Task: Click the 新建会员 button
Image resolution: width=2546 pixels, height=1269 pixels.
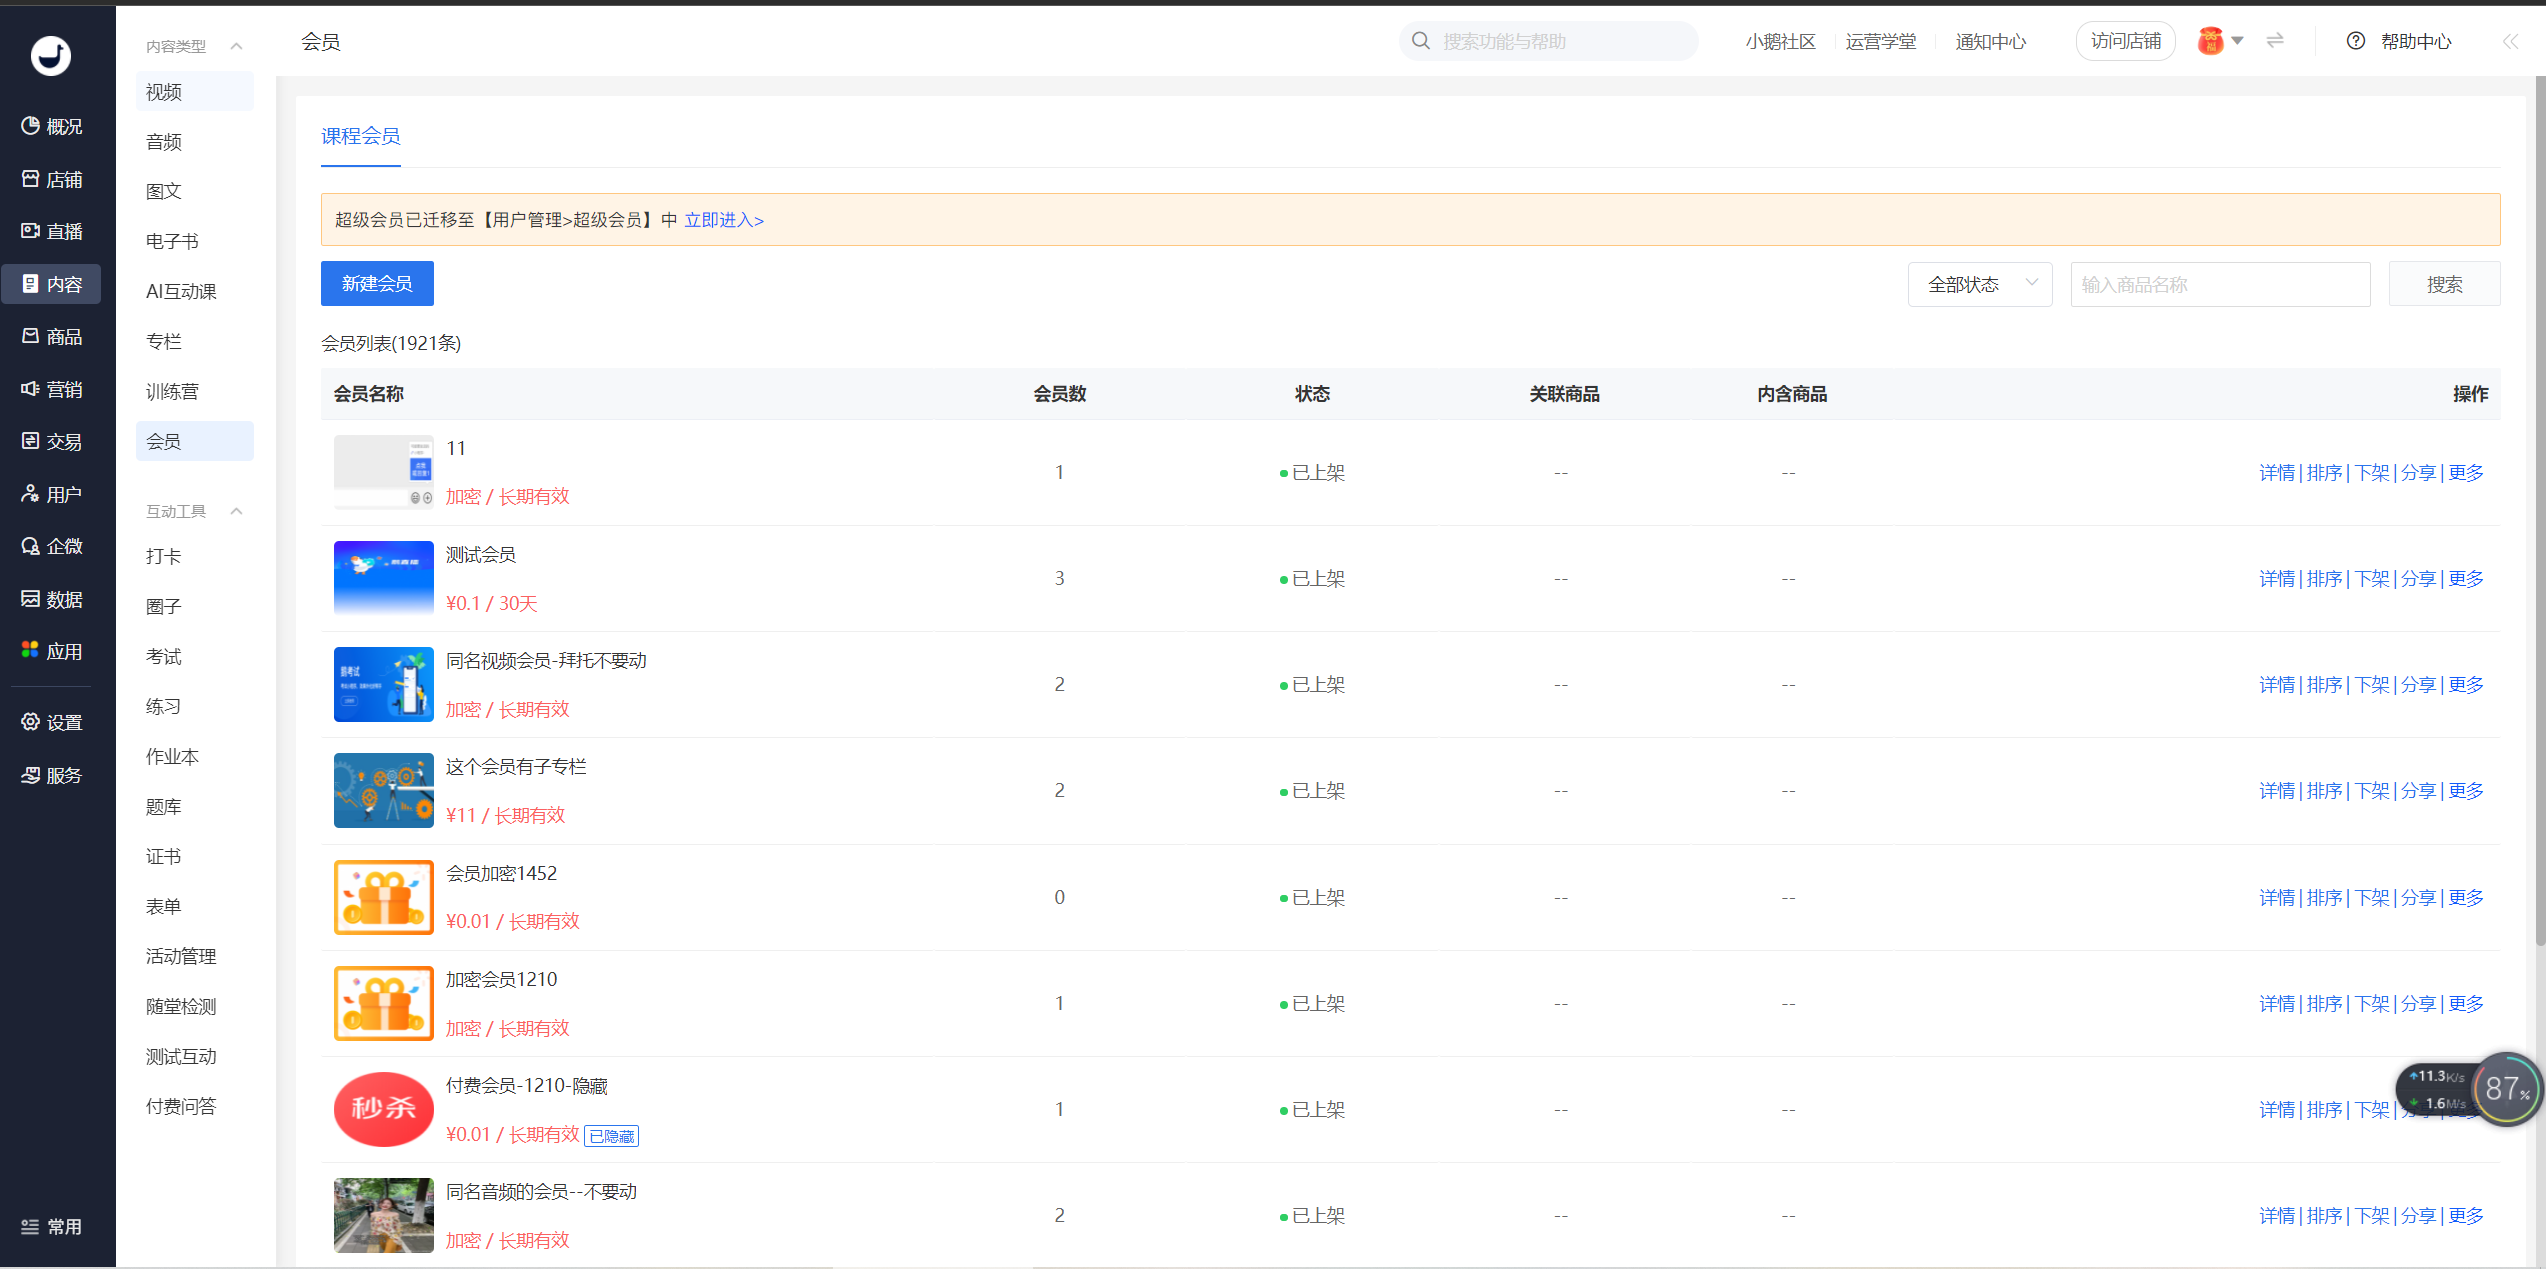Action: [x=377, y=284]
